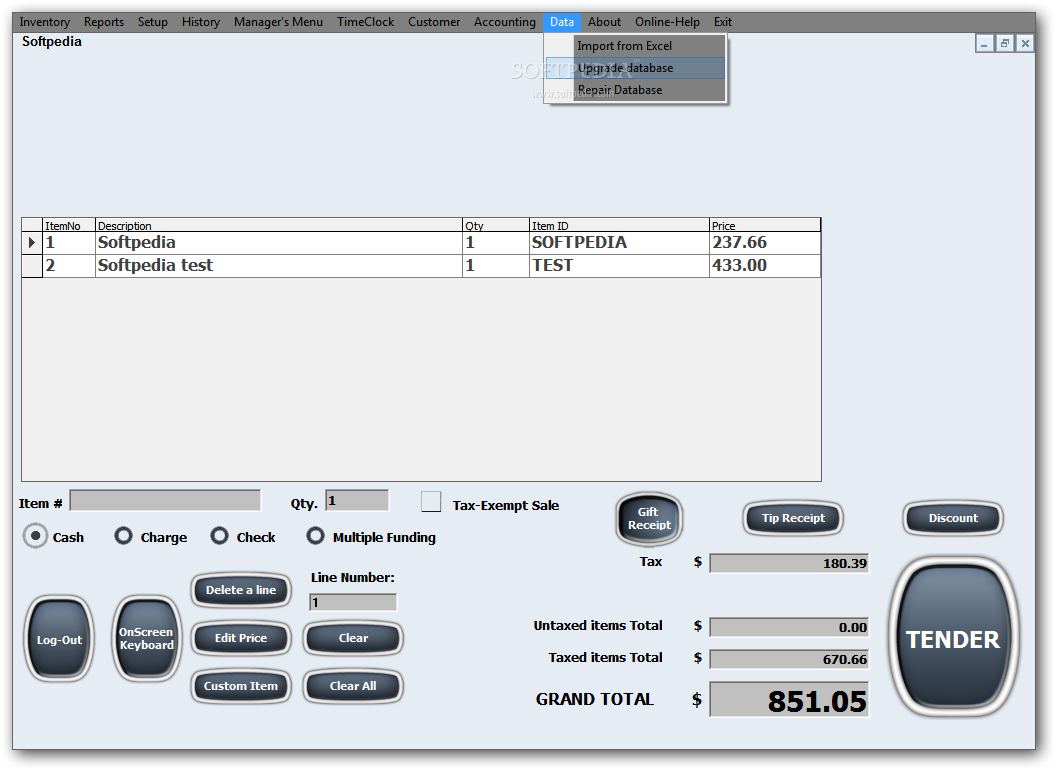Focus the Line Number input field
Viewport: 1056px width, 770px height.
pos(353,602)
